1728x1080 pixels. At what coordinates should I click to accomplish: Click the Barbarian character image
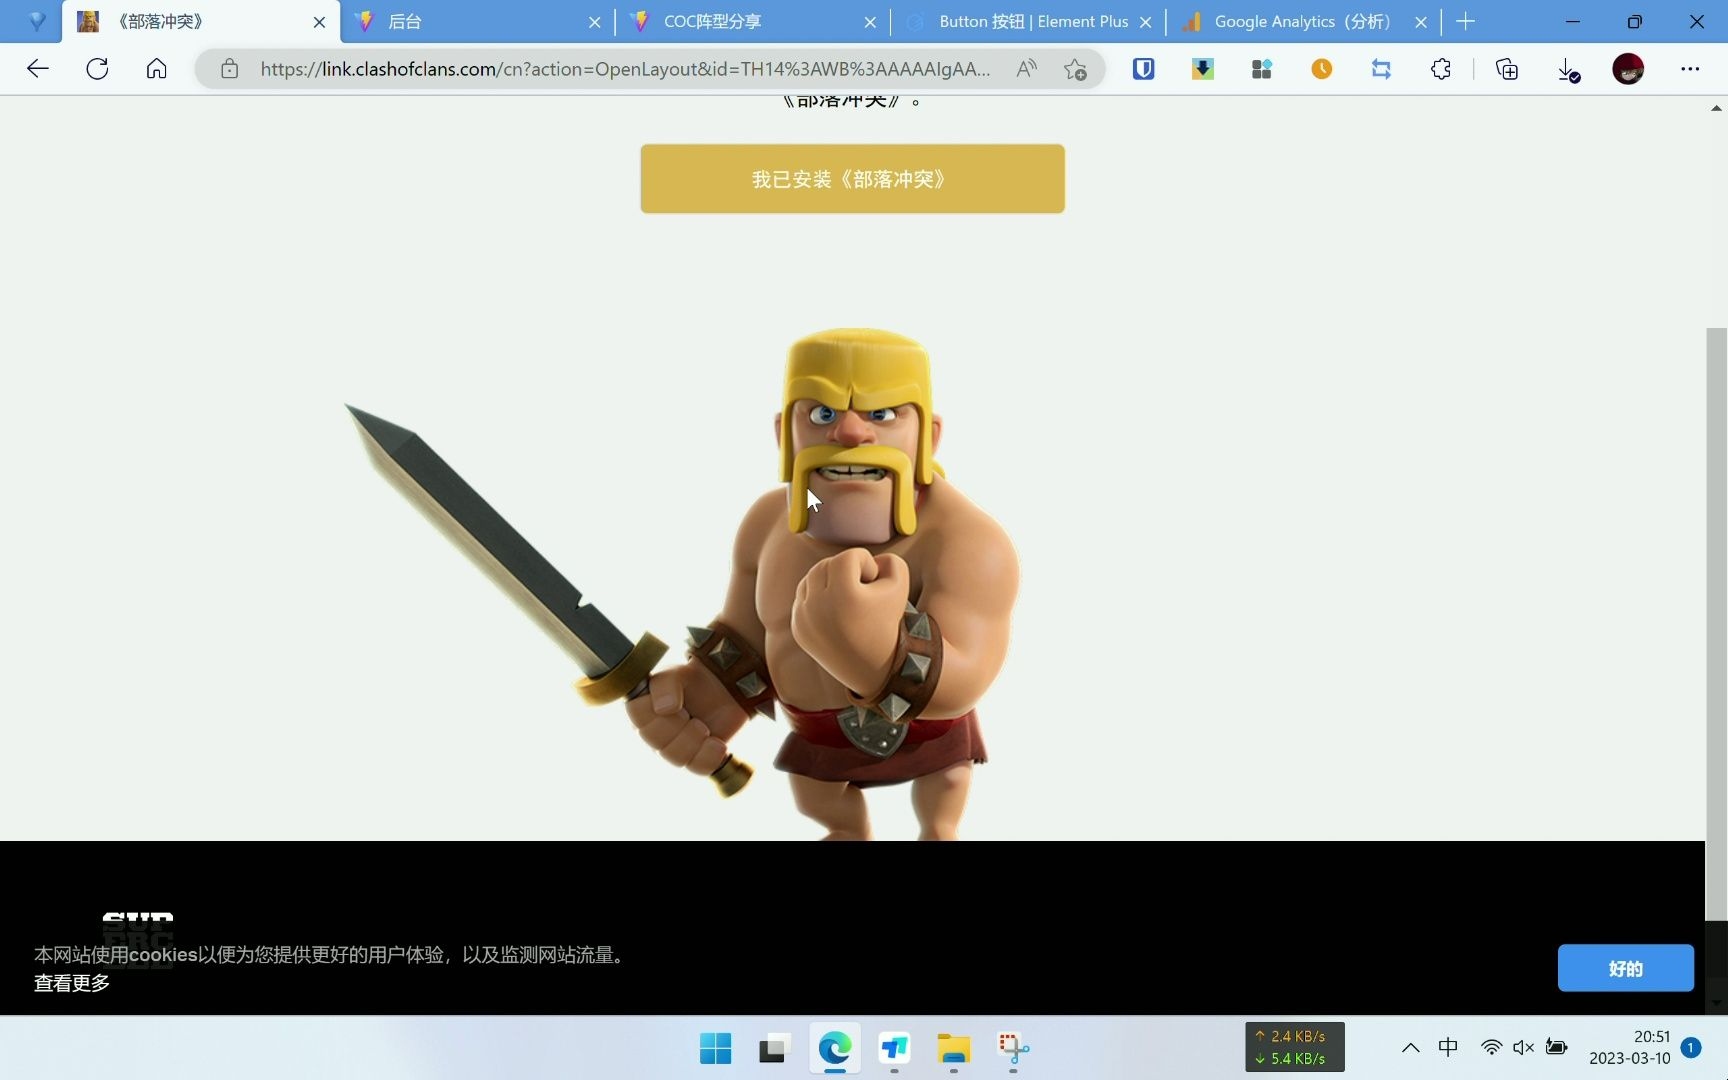point(682,585)
